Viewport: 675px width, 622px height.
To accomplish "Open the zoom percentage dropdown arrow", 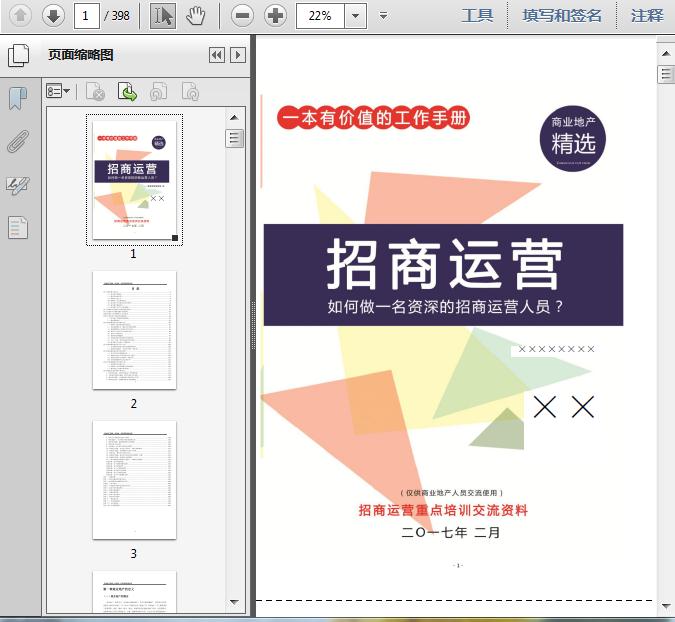I will click(x=356, y=16).
